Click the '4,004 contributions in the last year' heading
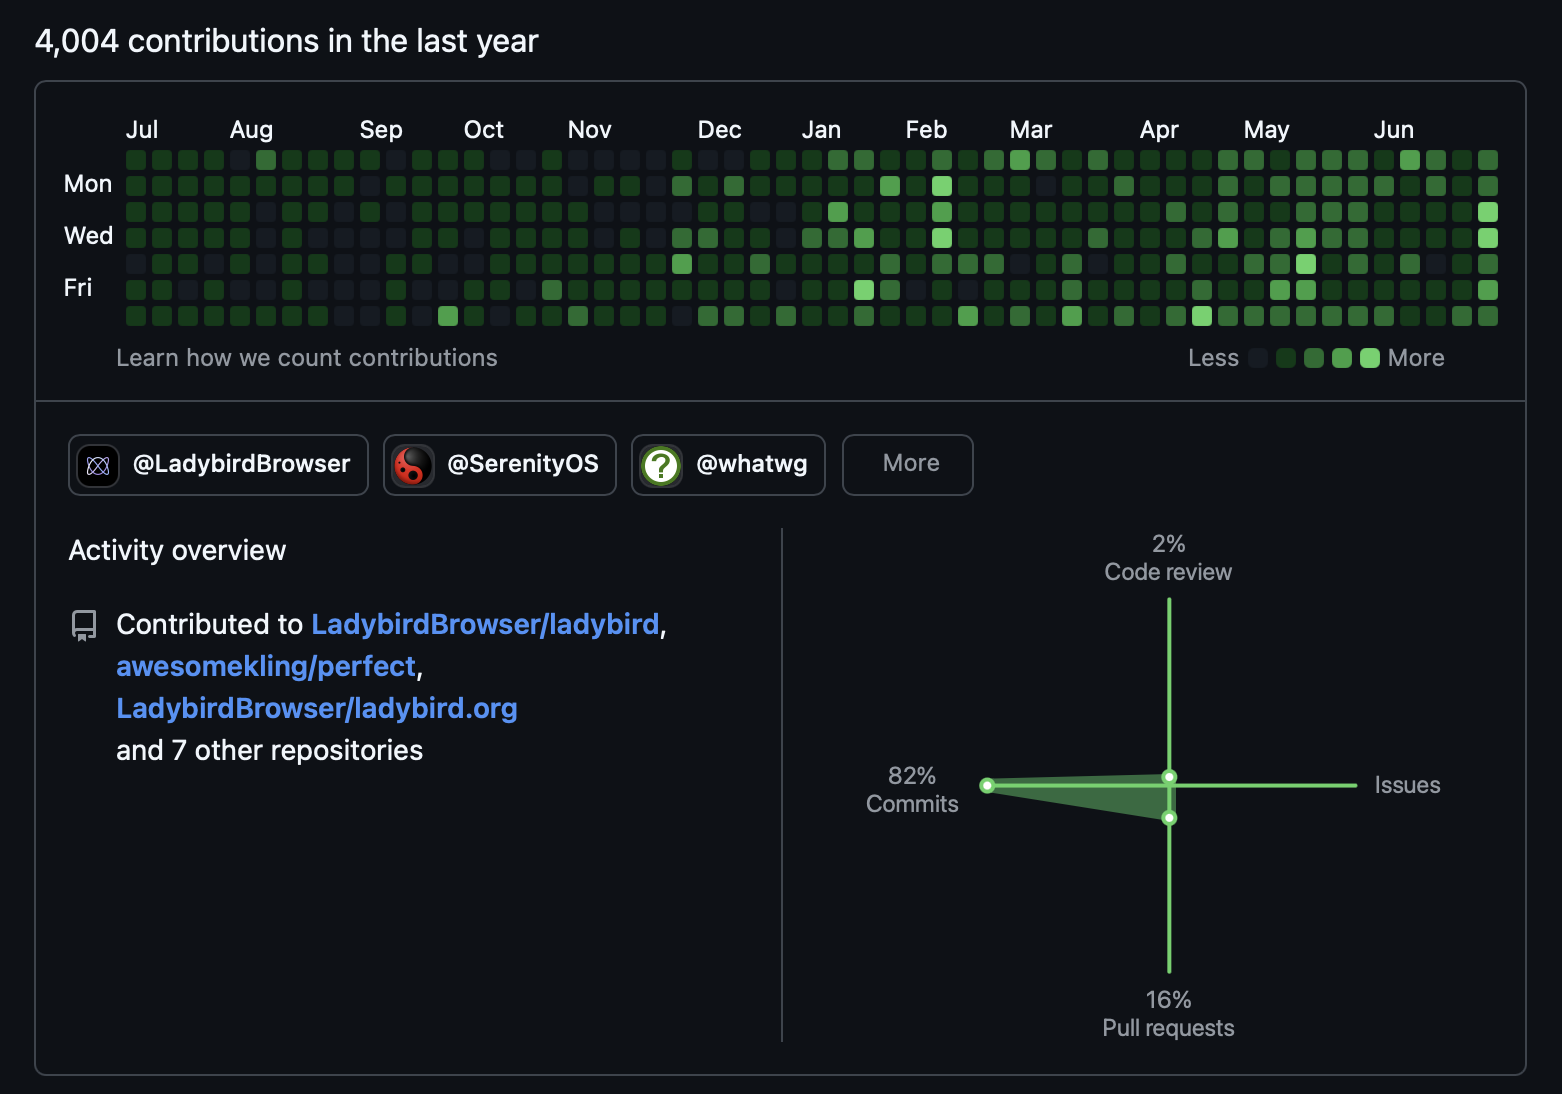 pyautogui.click(x=287, y=41)
